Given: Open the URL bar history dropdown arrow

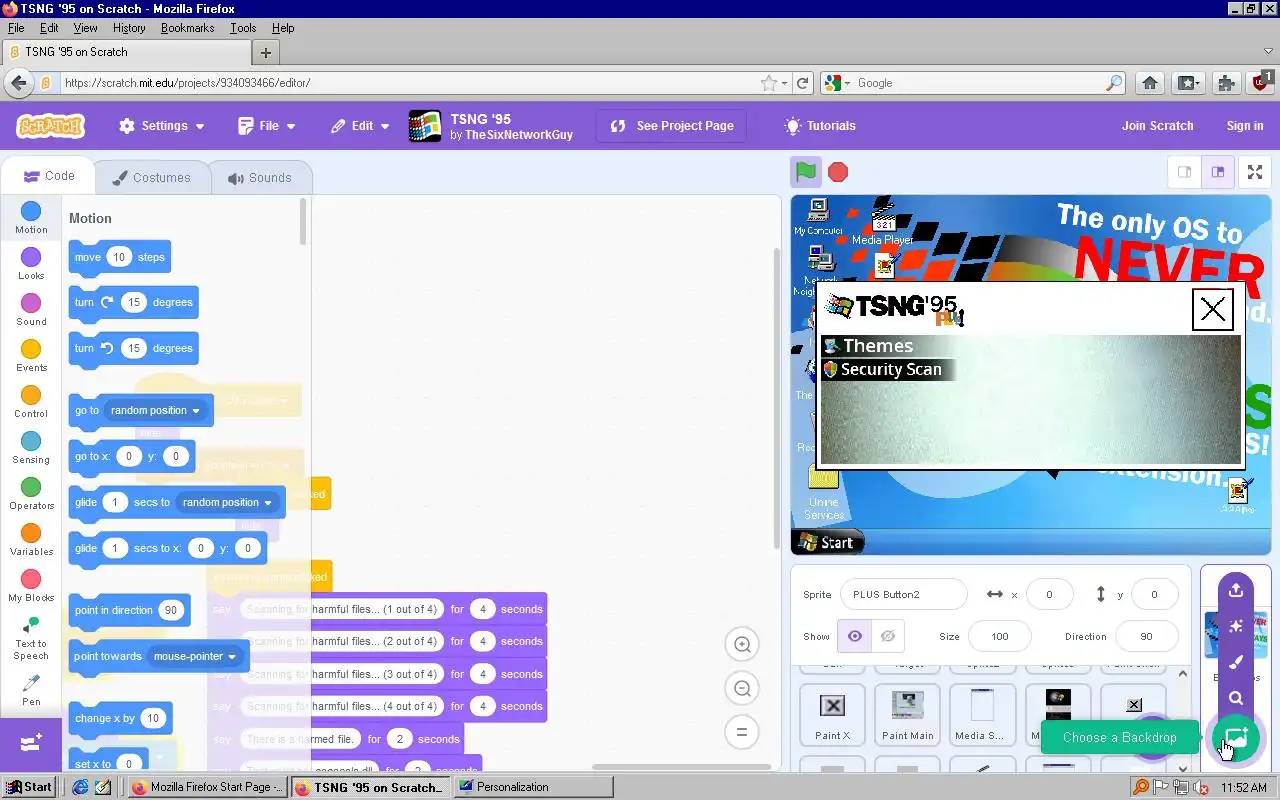Looking at the screenshot, I should 785,83.
